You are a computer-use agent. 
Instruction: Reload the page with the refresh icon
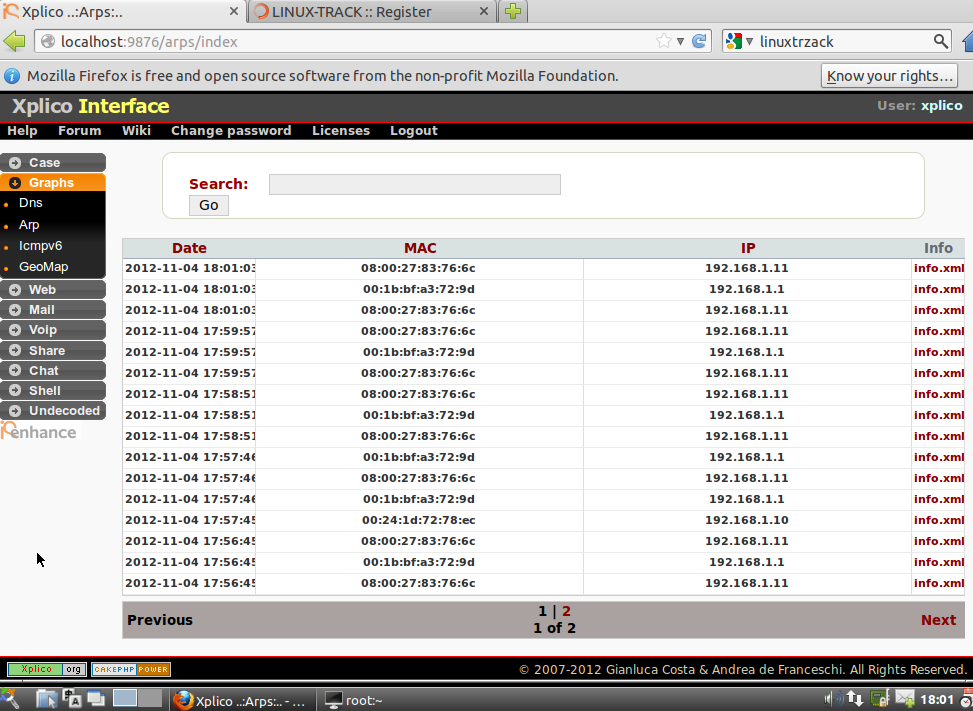[x=699, y=42]
